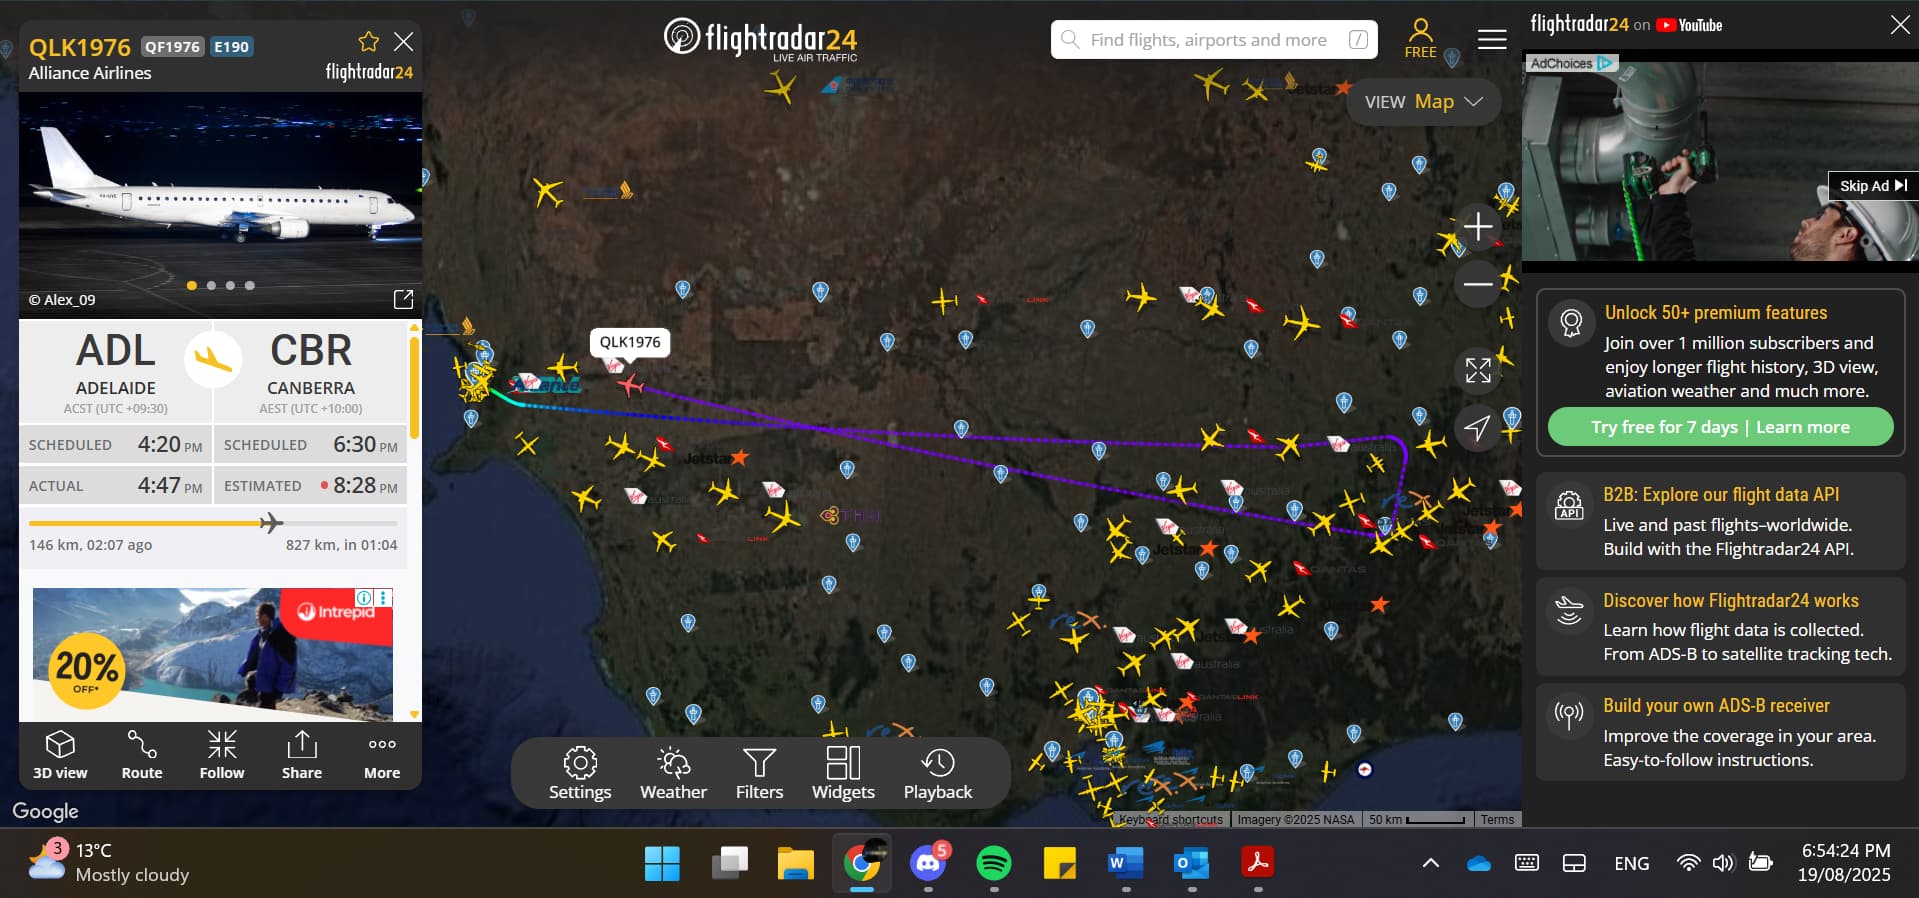Screen dimensions: 1919x898
Task: Click the Flightradar24 logo
Action: click(x=760, y=40)
